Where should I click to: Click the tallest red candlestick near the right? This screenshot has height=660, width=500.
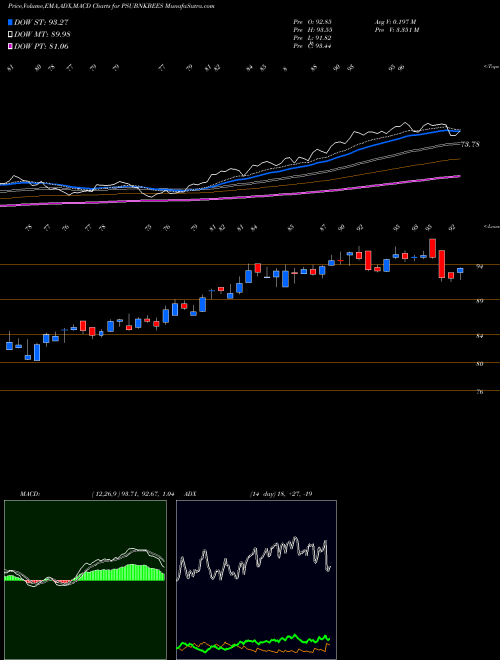click(x=441, y=264)
